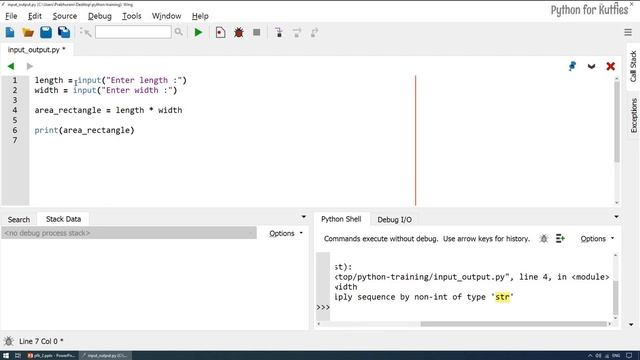Select the Python Shell tab
Viewport: 640px width, 360px height.
click(341, 219)
